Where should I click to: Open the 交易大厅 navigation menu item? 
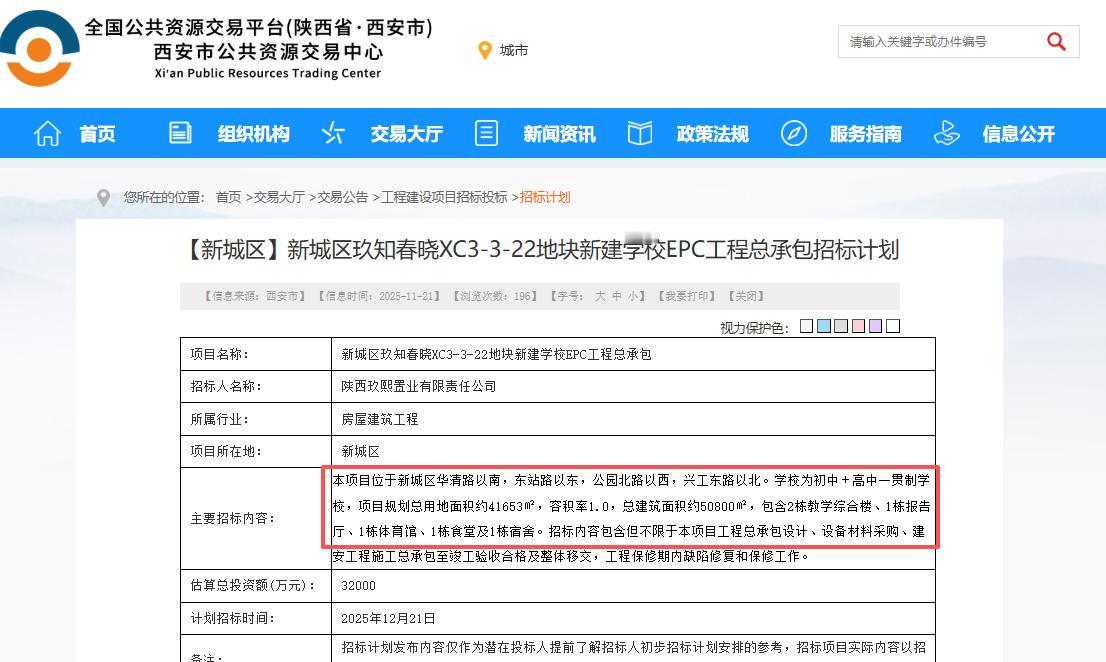[x=406, y=133]
